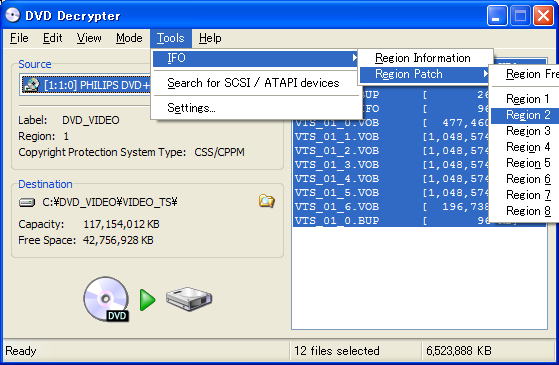The height and width of the screenshot is (365, 559).
Task: Open the Mode menu
Action: [x=129, y=38]
